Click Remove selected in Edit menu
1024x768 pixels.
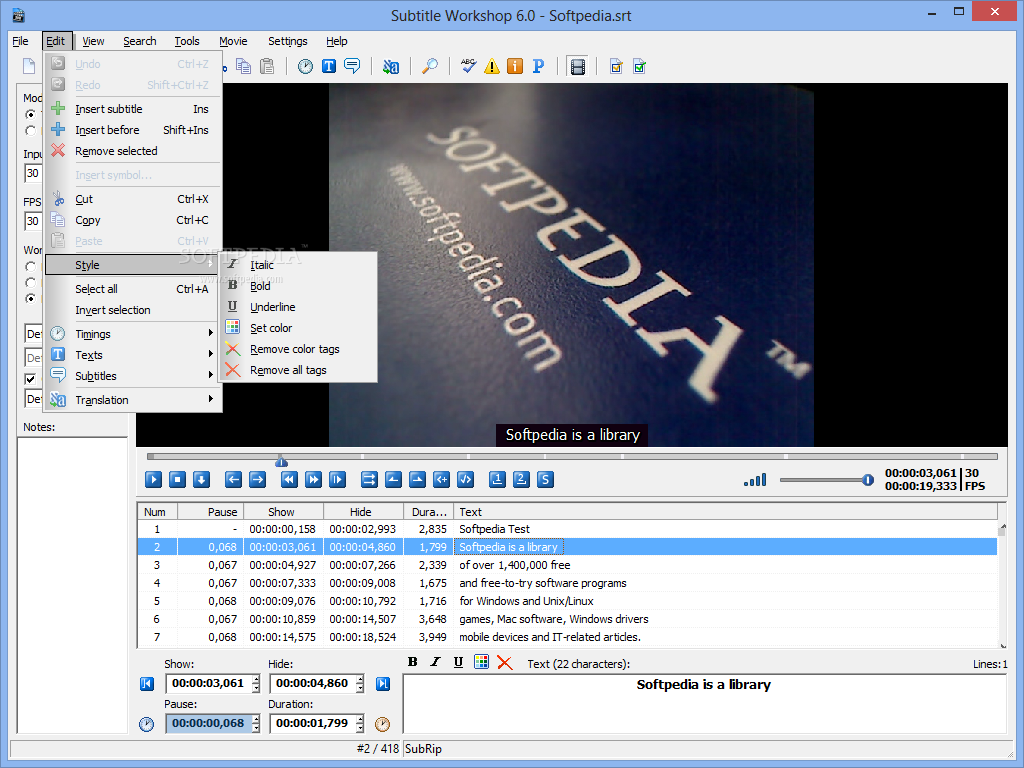click(x=133, y=151)
